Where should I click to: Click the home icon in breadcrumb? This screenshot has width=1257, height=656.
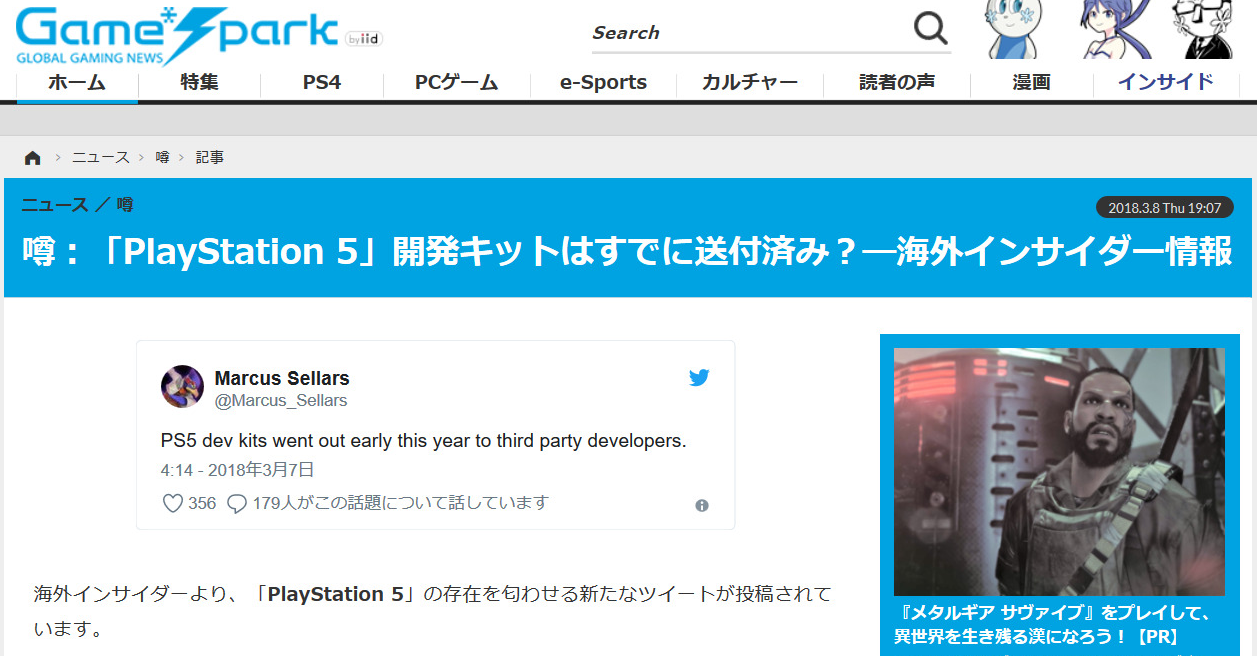coord(33,158)
